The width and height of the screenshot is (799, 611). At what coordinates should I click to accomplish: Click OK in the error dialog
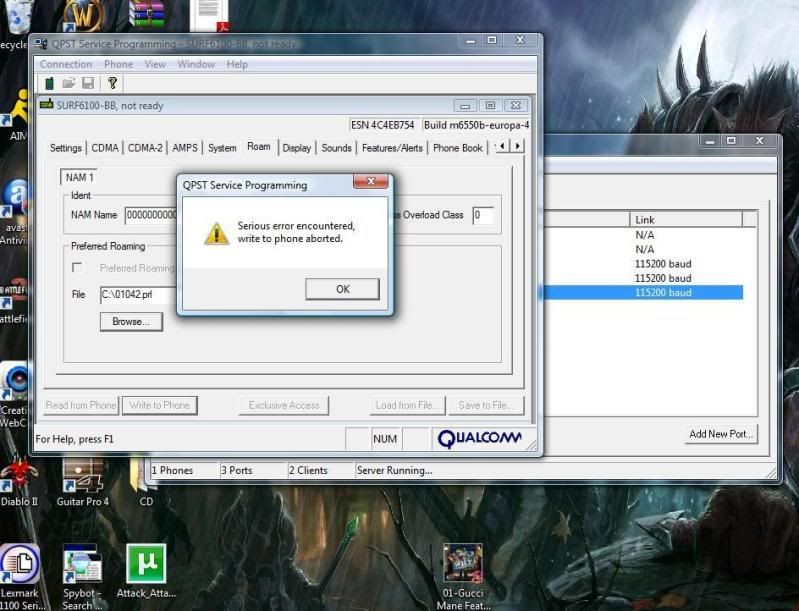[x=342, y=289]
